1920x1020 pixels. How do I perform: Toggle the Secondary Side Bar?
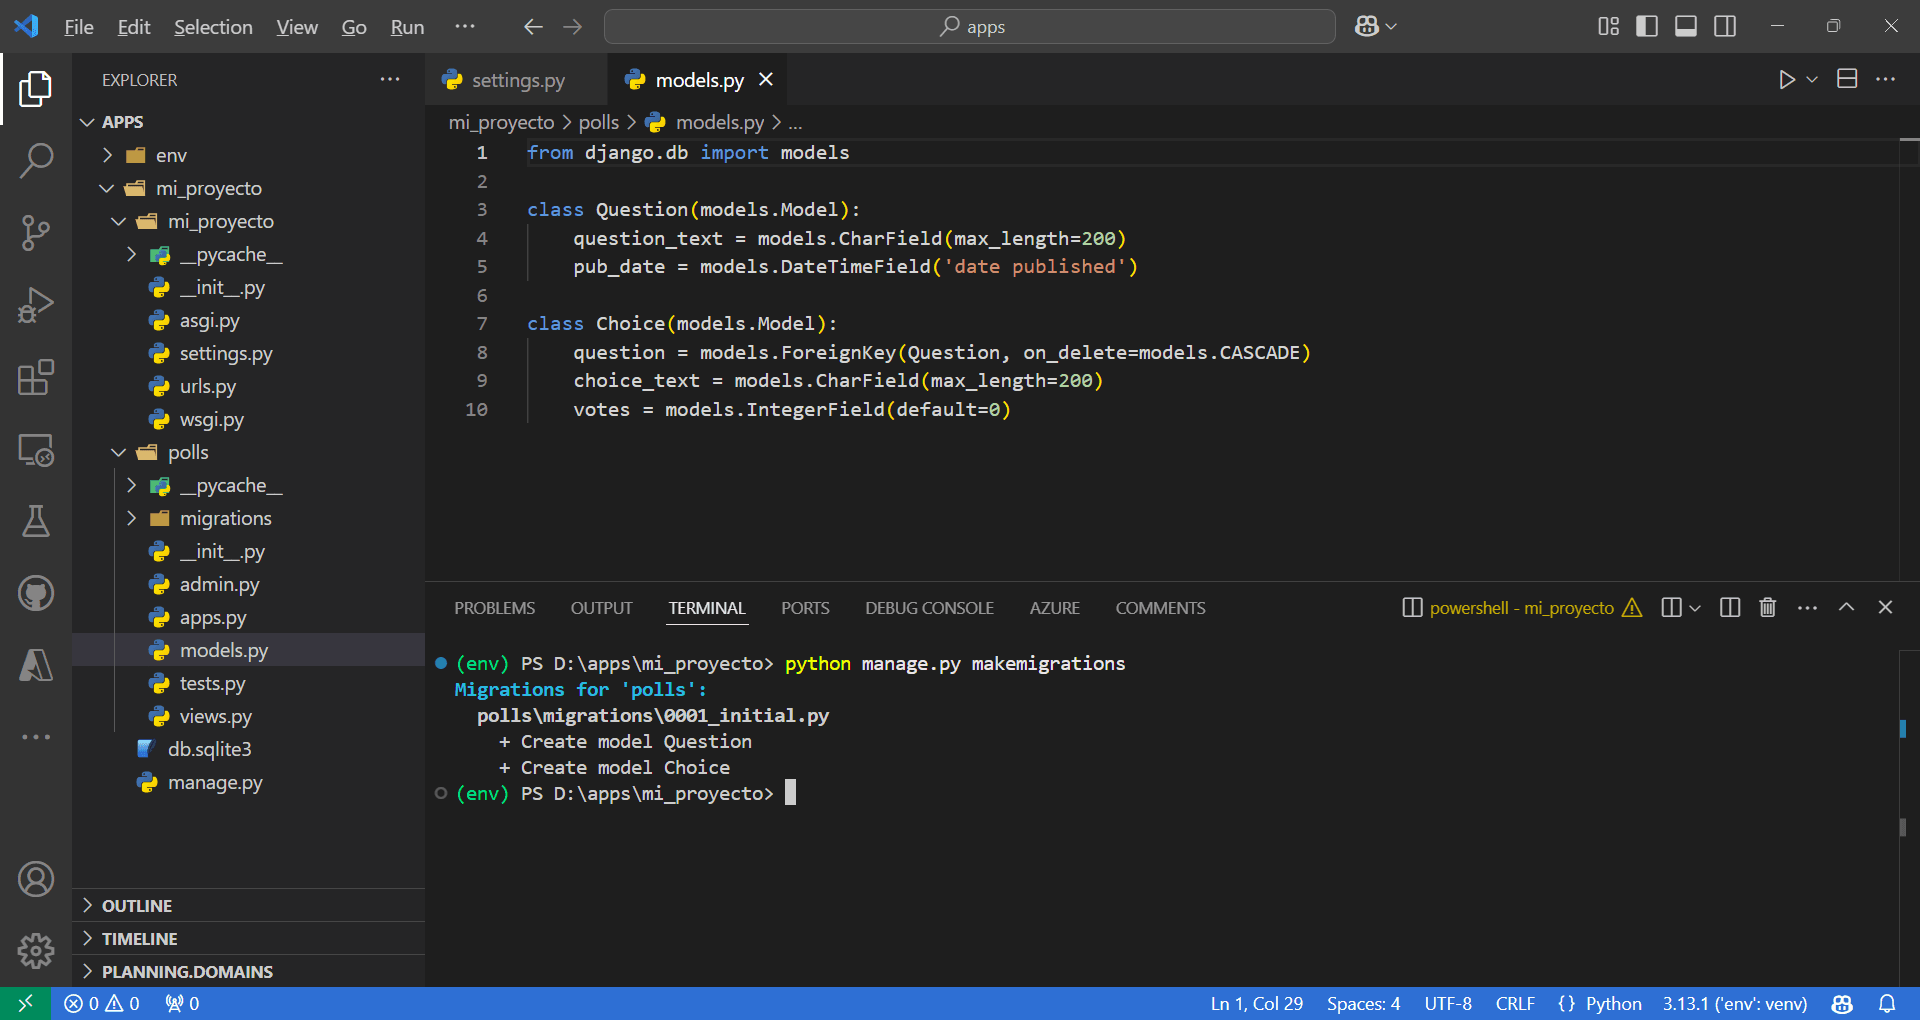1724,26
